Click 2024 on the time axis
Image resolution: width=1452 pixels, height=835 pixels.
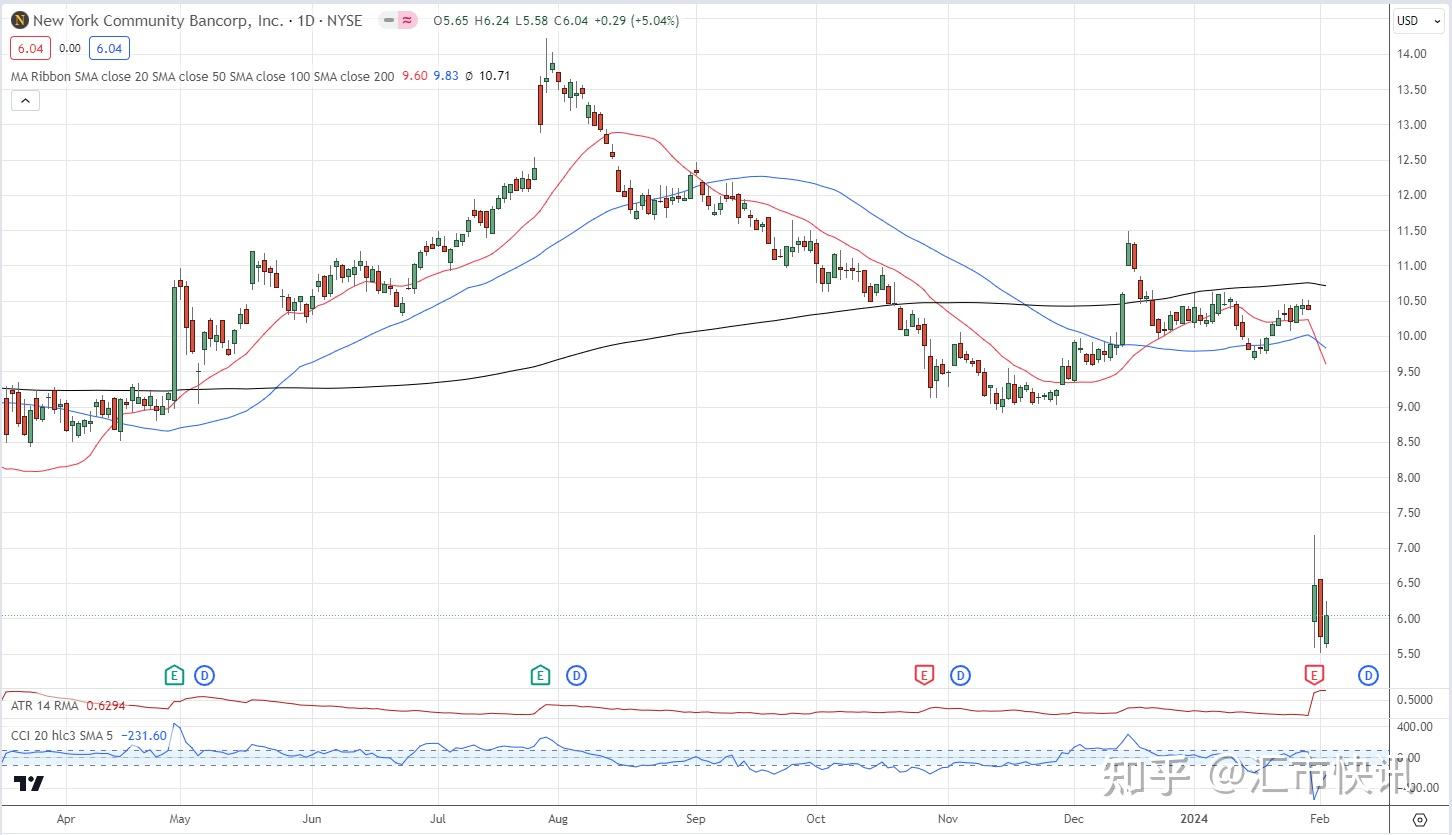point(1196,818)
